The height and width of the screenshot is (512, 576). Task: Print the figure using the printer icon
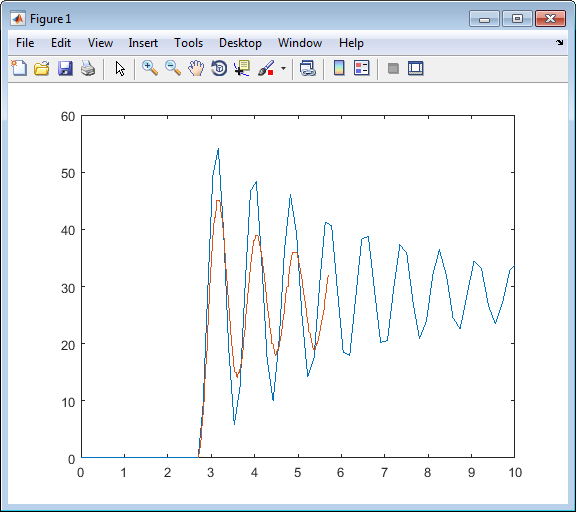(x=88, y=68)
